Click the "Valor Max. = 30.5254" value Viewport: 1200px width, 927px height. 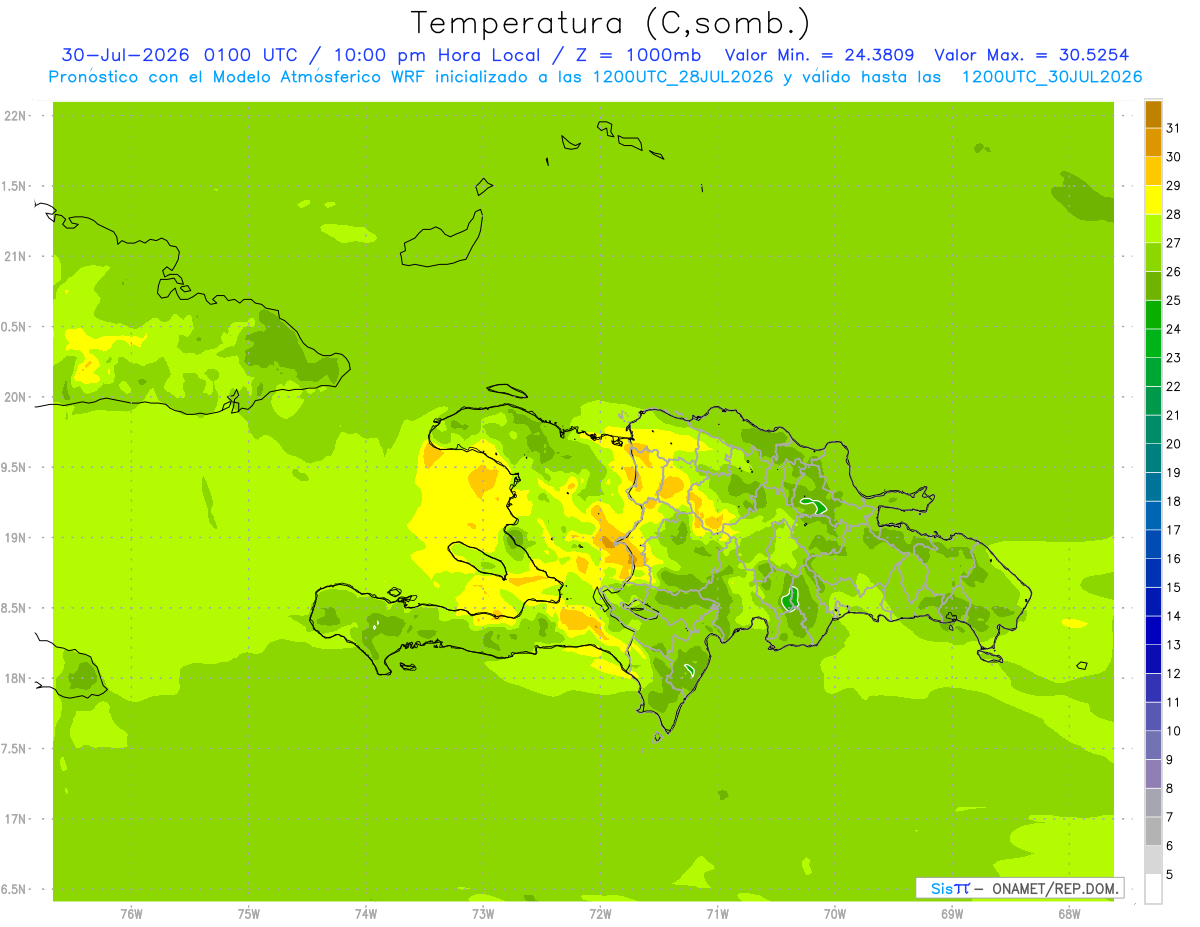tap(1032, 55)
